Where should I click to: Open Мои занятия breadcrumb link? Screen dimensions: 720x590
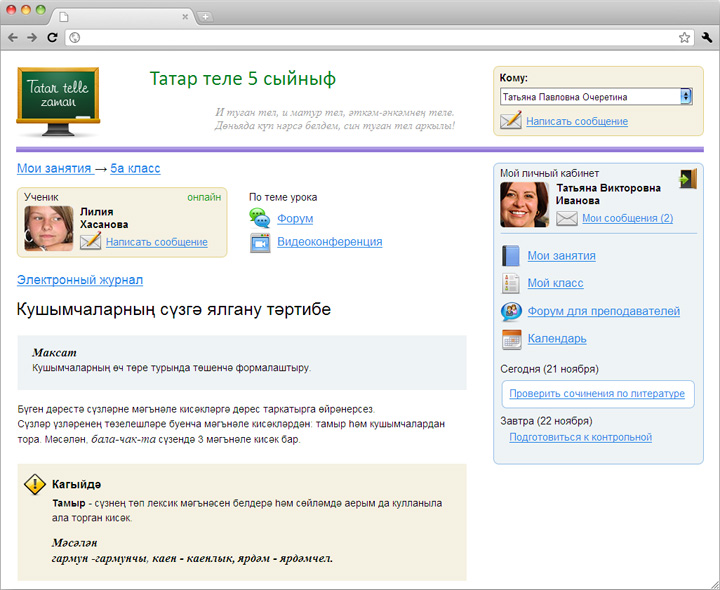(55, 169)
